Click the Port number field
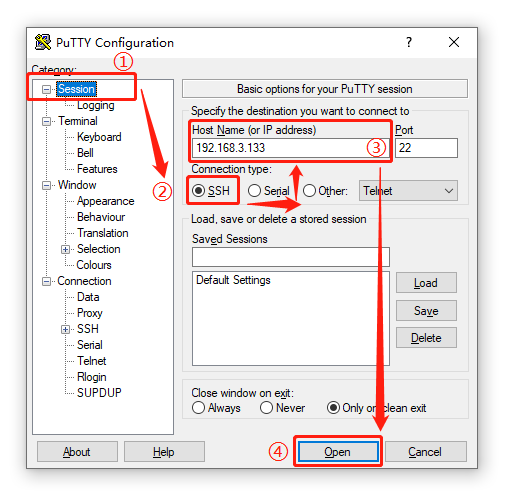The width and height of the screenshot is (507, 492). pos(426,148)
